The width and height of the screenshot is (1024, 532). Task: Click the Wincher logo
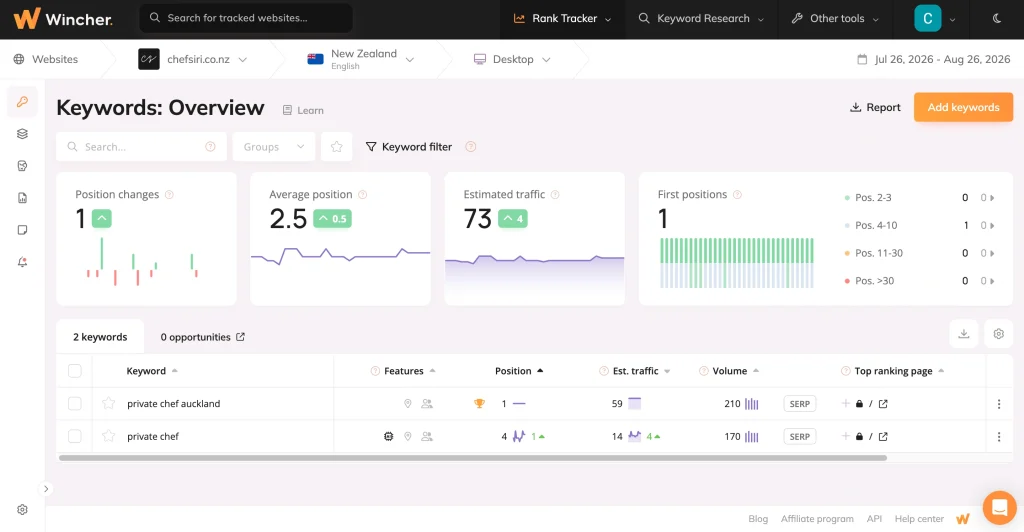(63, 18)
